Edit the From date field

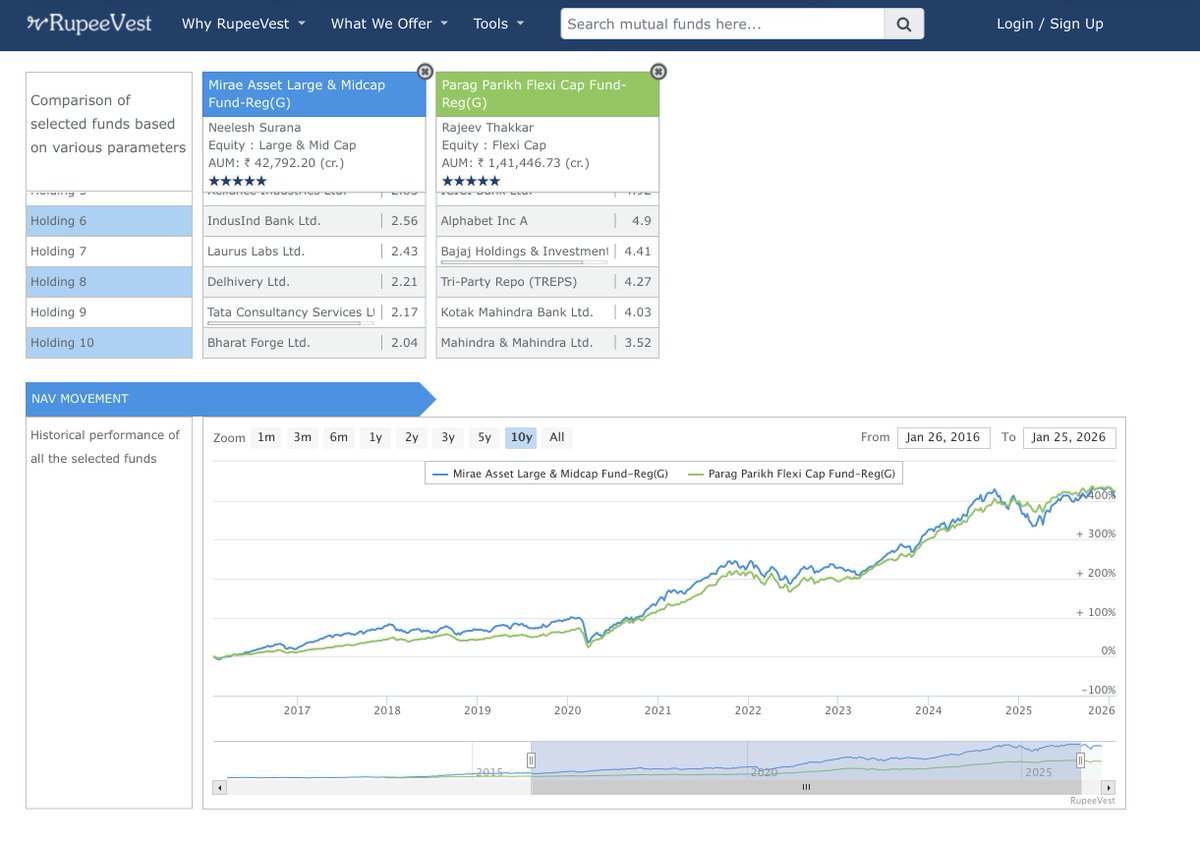[944, 437]
